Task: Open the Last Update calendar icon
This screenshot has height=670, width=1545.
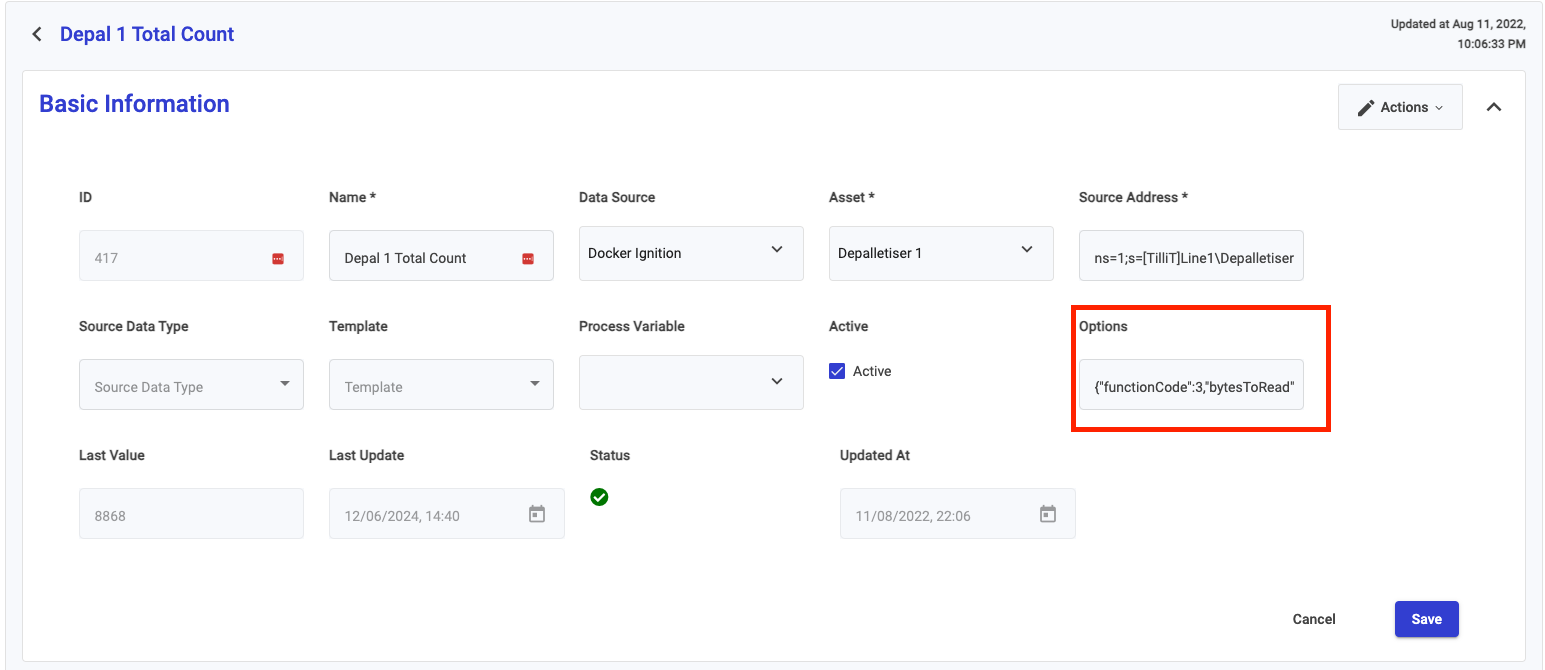Action: pyautogui.click(x=537, y=514)
